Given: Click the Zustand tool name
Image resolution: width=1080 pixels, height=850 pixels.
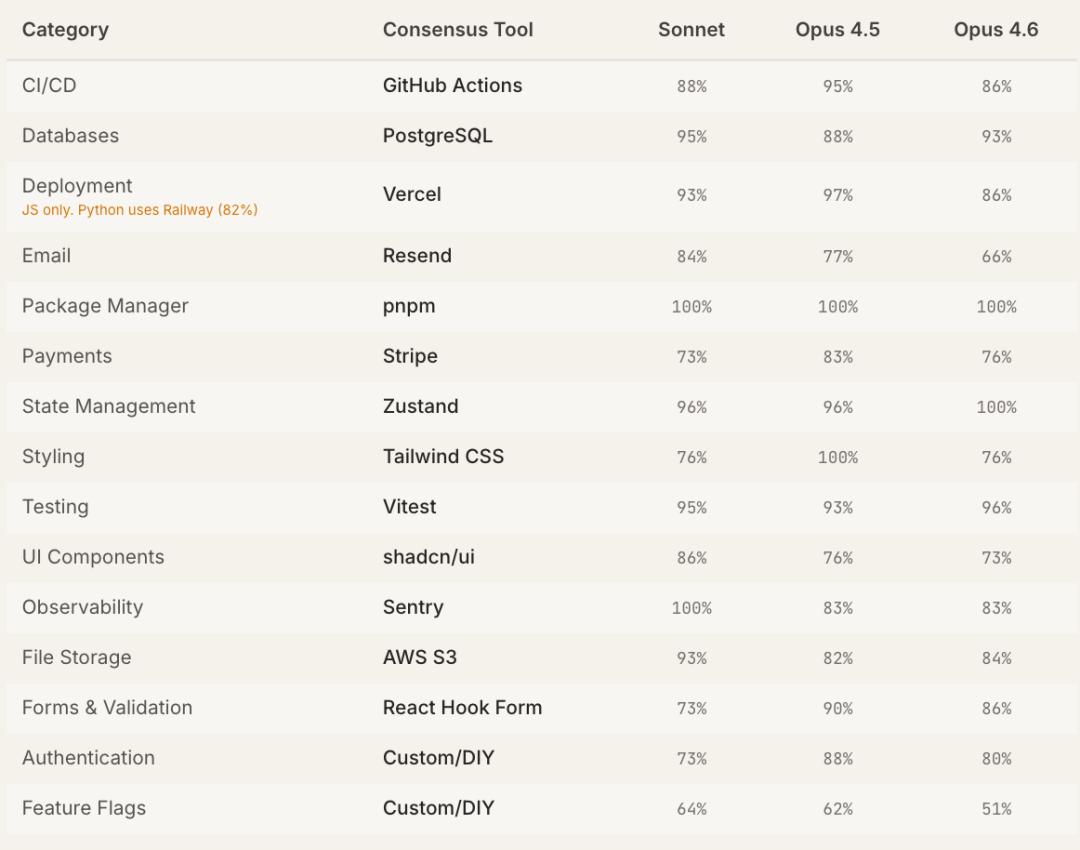Looking at the screenshot, I should pyautogui.click(x=420, y=407).
